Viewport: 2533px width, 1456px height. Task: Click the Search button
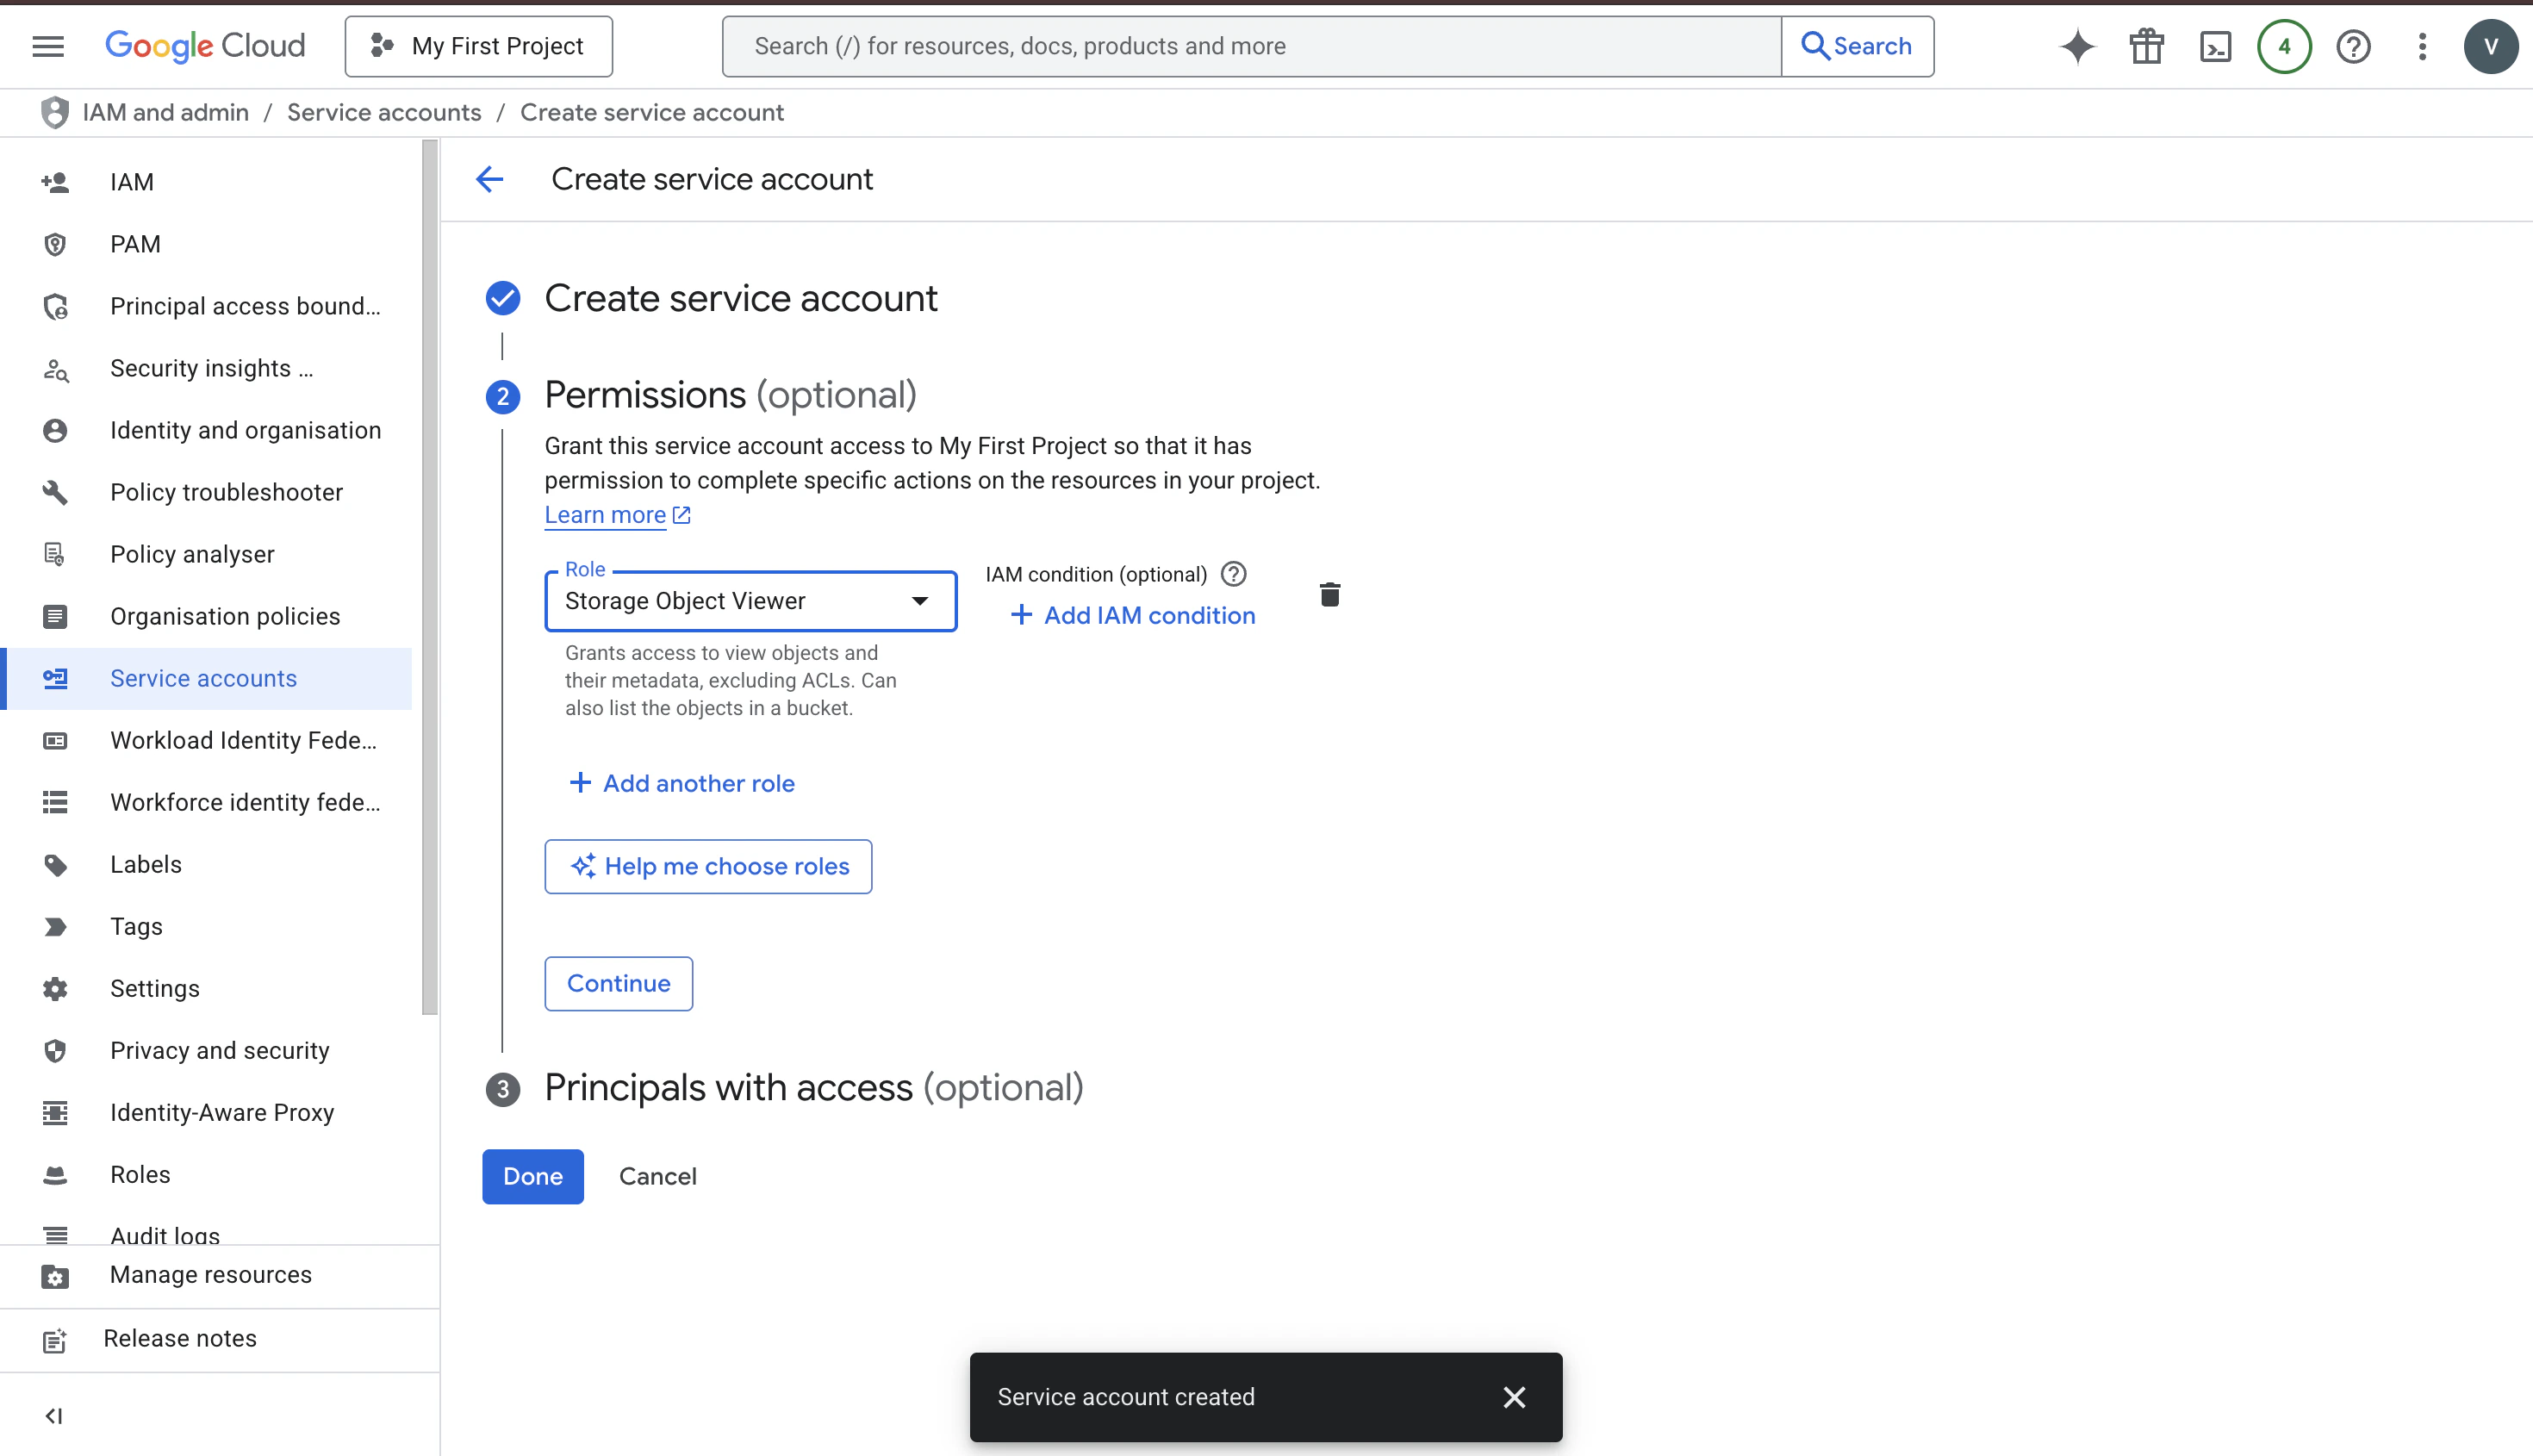pyautogui.click(x=1857, y=46)
